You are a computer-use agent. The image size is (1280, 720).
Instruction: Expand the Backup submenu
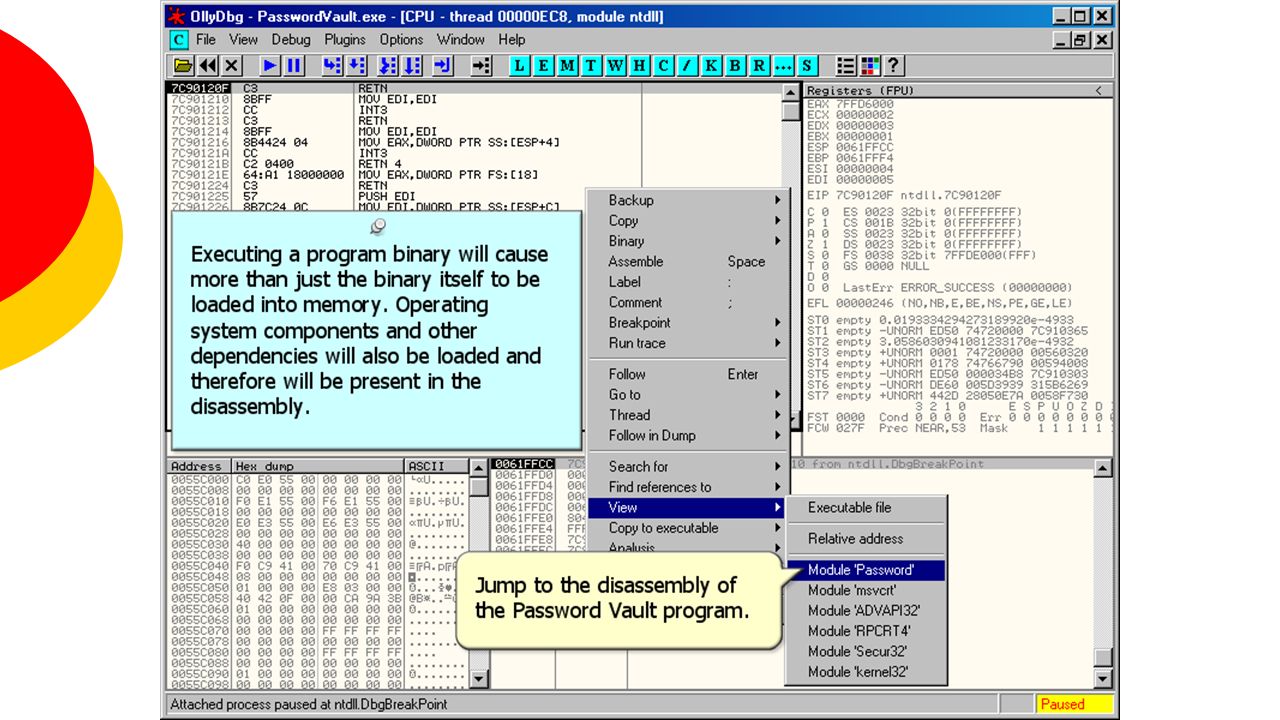pos(686,200)
